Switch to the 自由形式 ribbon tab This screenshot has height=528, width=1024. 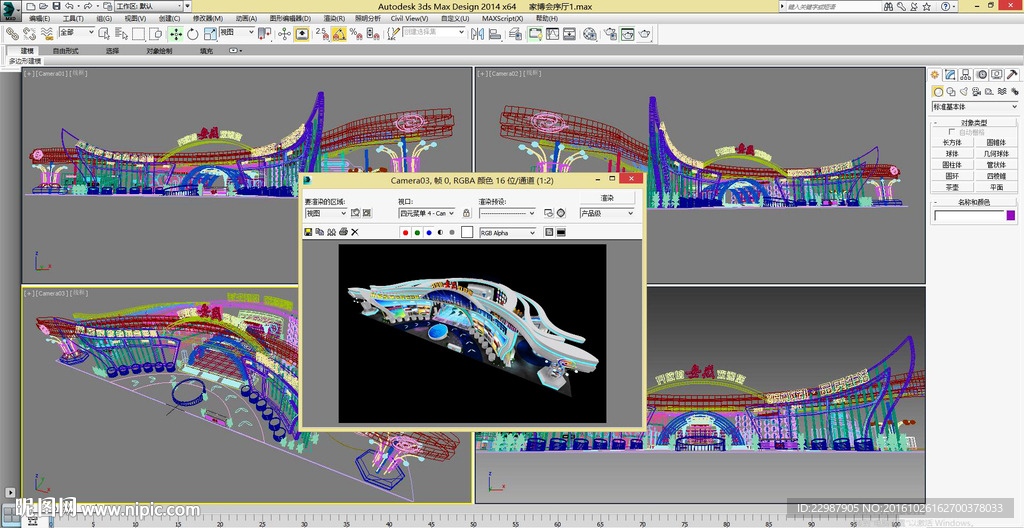[66, 50]
